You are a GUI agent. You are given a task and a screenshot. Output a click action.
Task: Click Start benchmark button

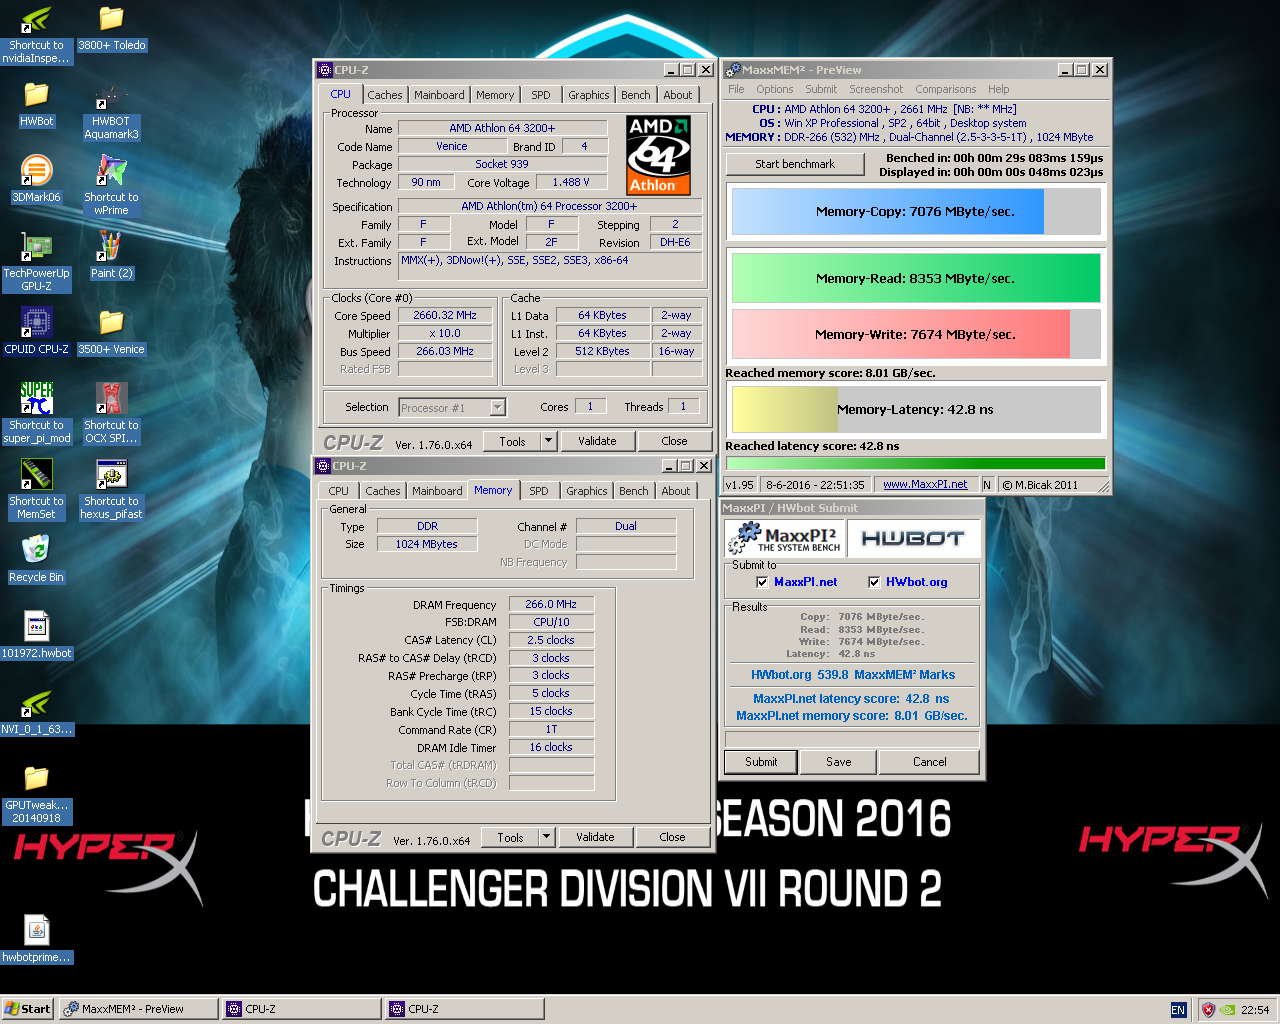click(795, 164)
